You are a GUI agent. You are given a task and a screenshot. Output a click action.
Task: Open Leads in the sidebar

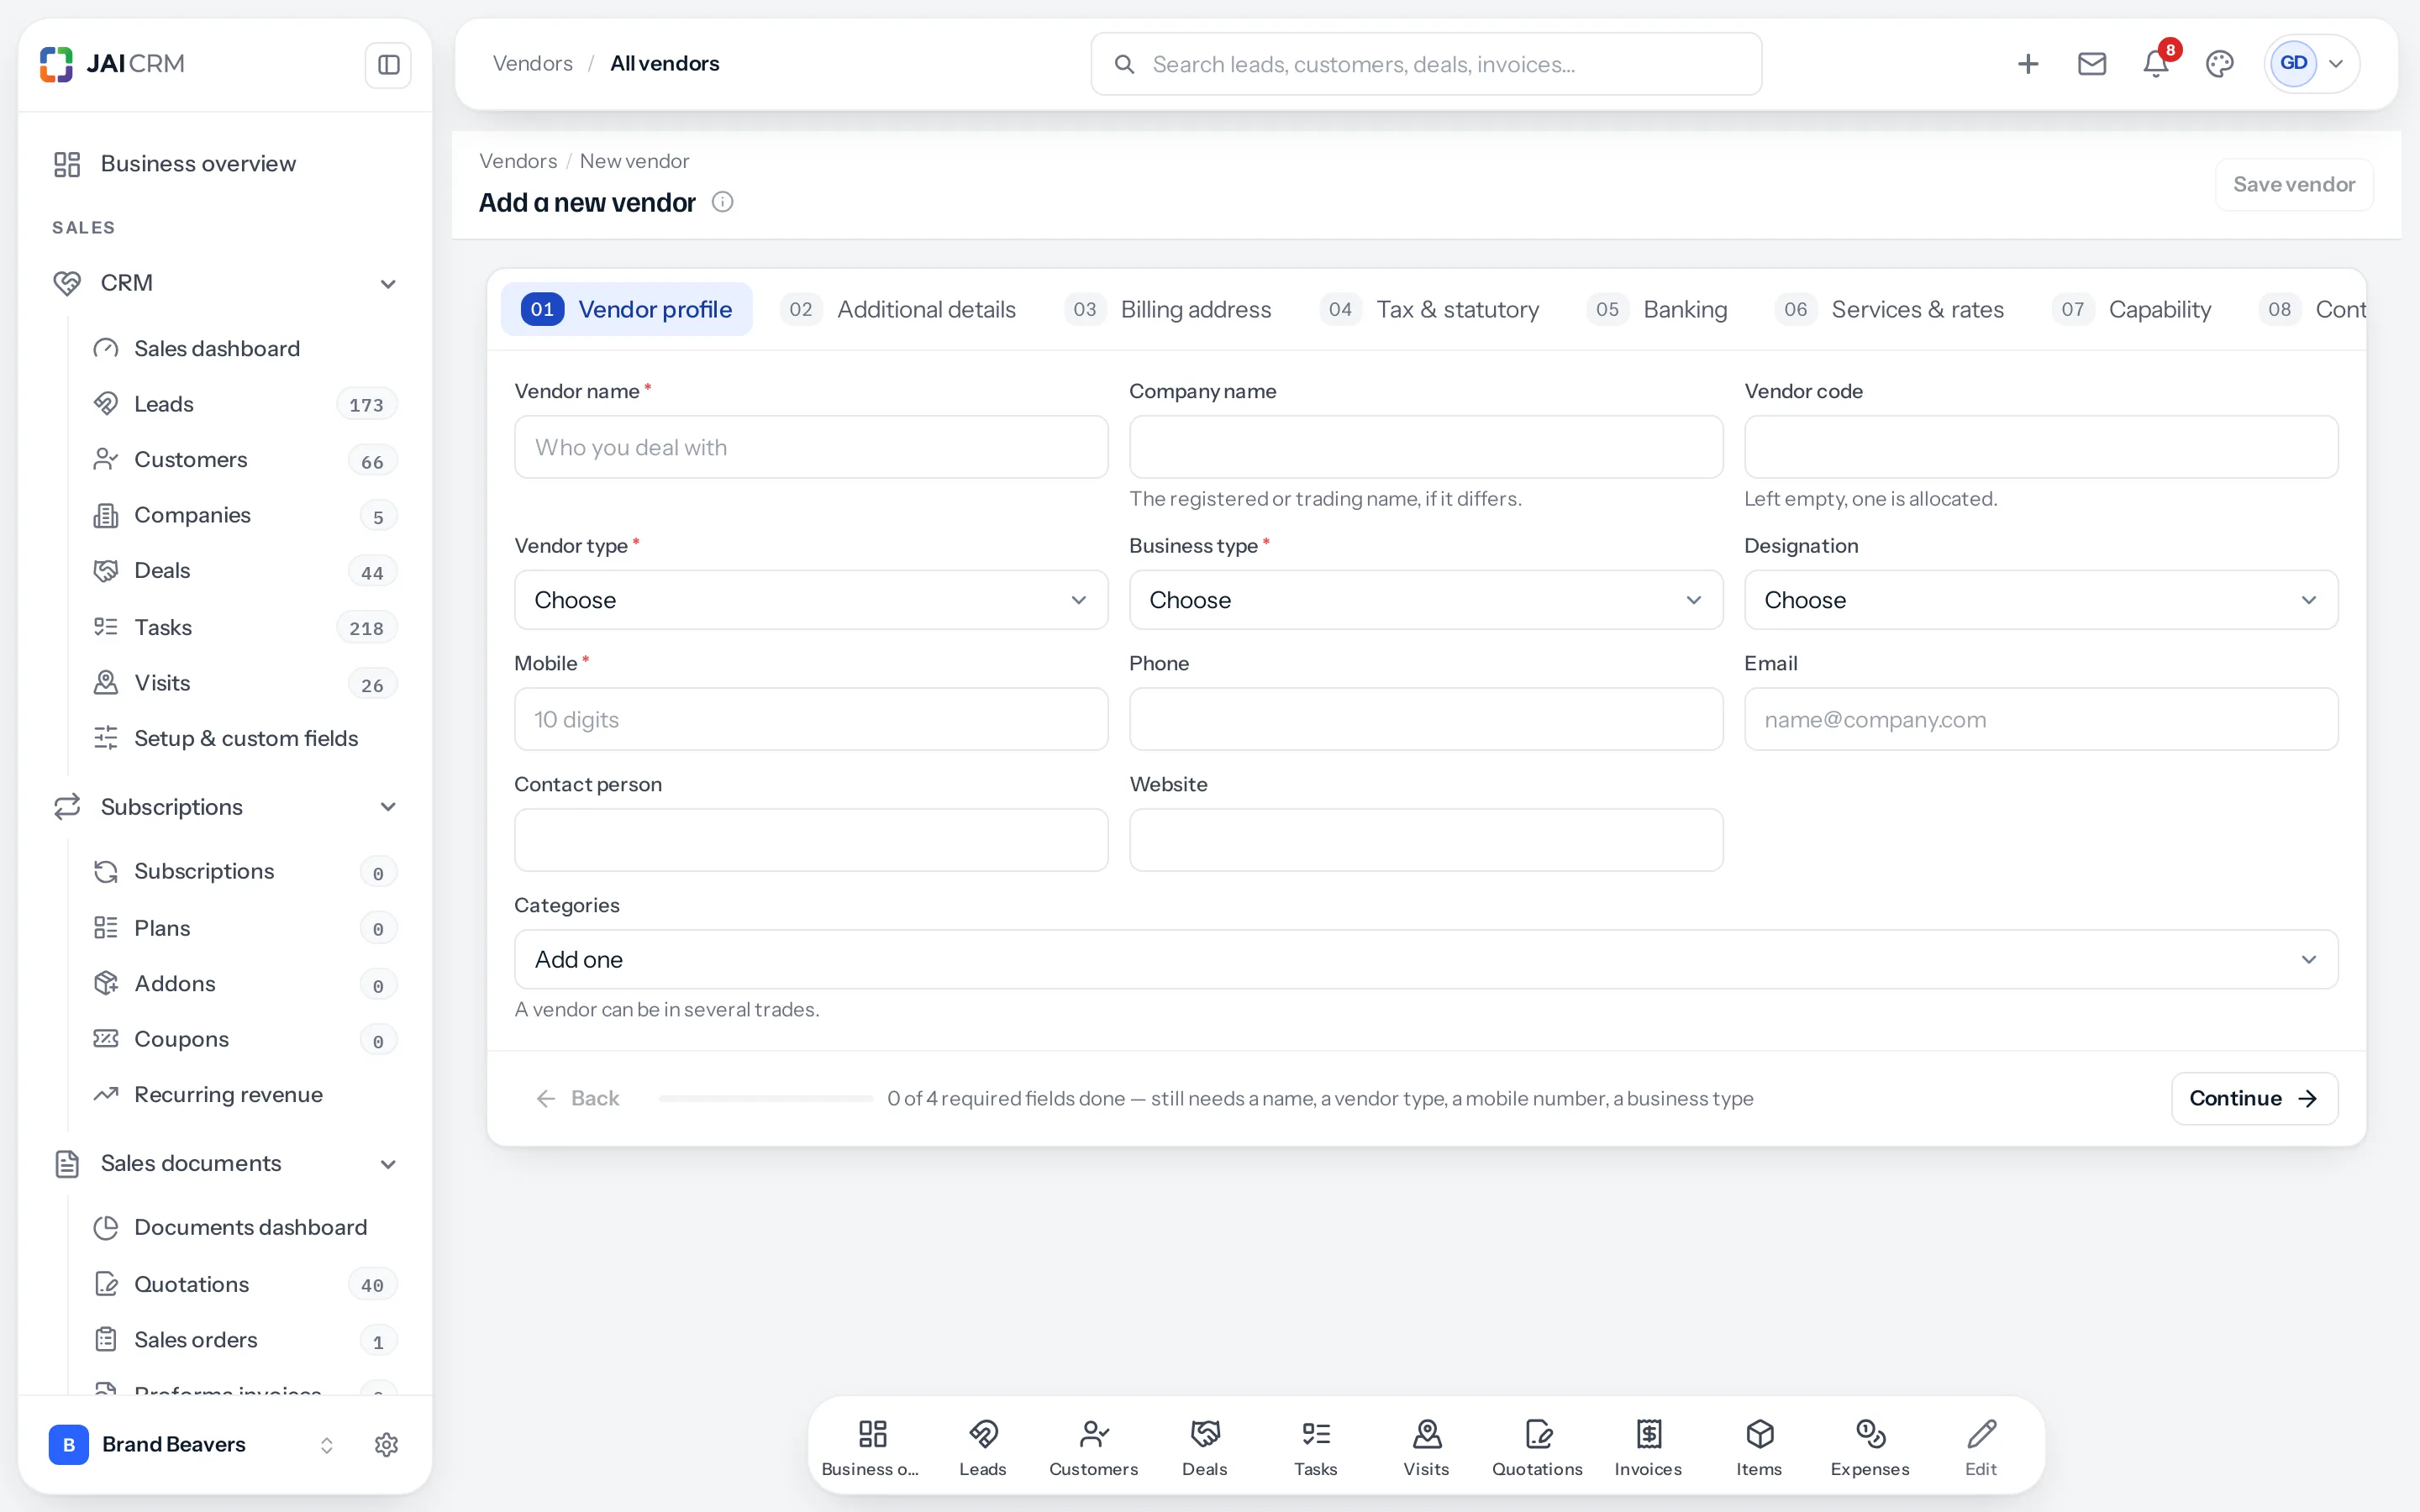tap(244, 404)
